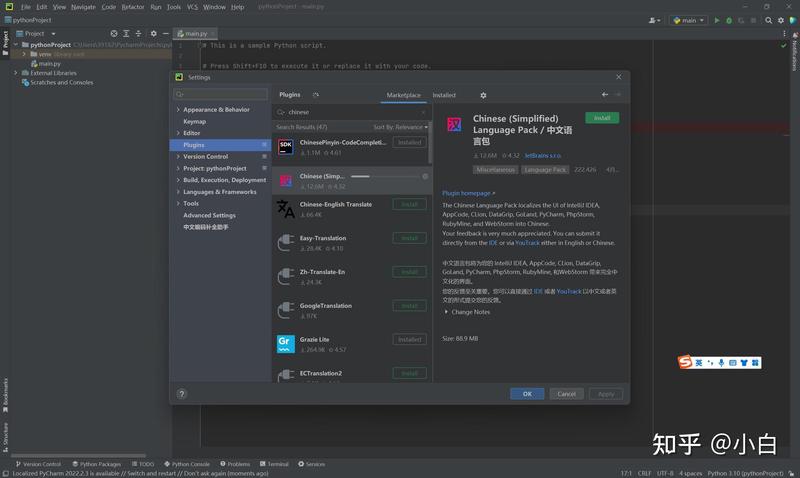Expand the Editor settings node
800x478 pixels.
[178, 133]
